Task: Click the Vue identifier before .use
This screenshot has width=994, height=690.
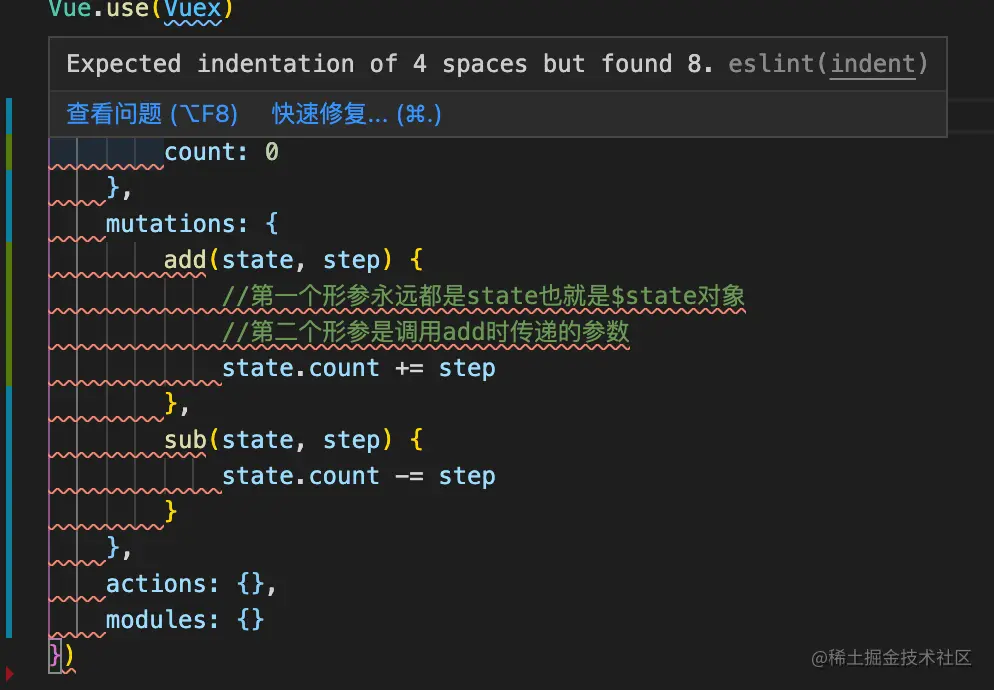Action: click(x=69, y=10)
